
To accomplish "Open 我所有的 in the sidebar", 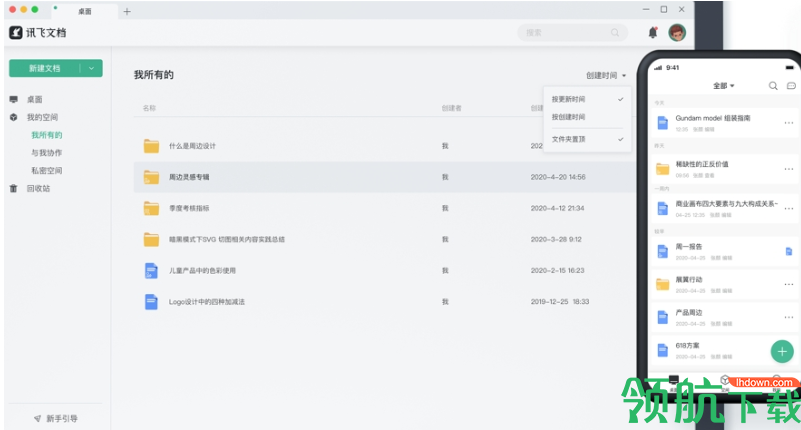I will [x=46, y=135].
